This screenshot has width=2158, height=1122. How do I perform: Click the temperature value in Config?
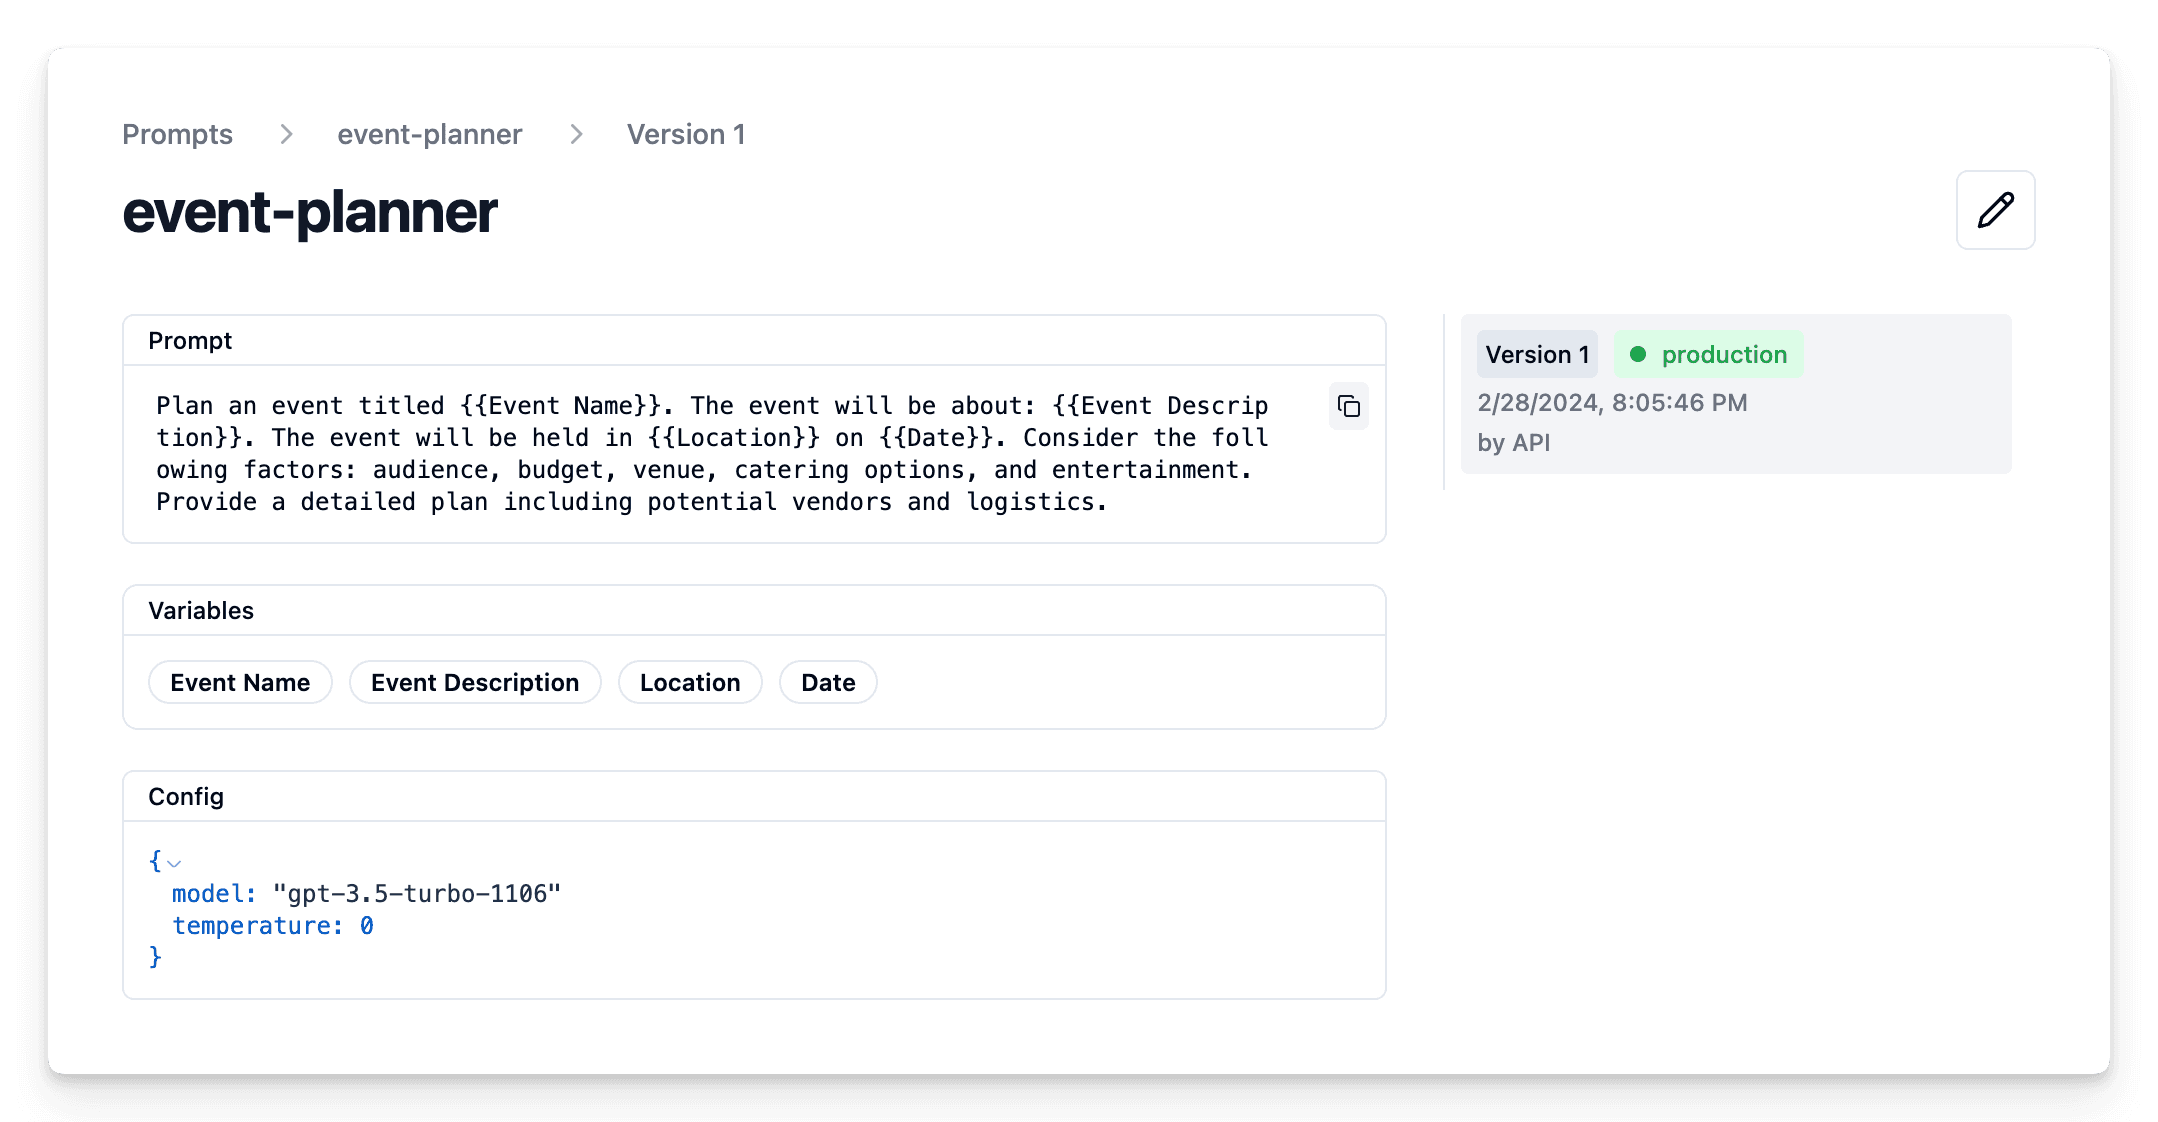tap(367, 925)
